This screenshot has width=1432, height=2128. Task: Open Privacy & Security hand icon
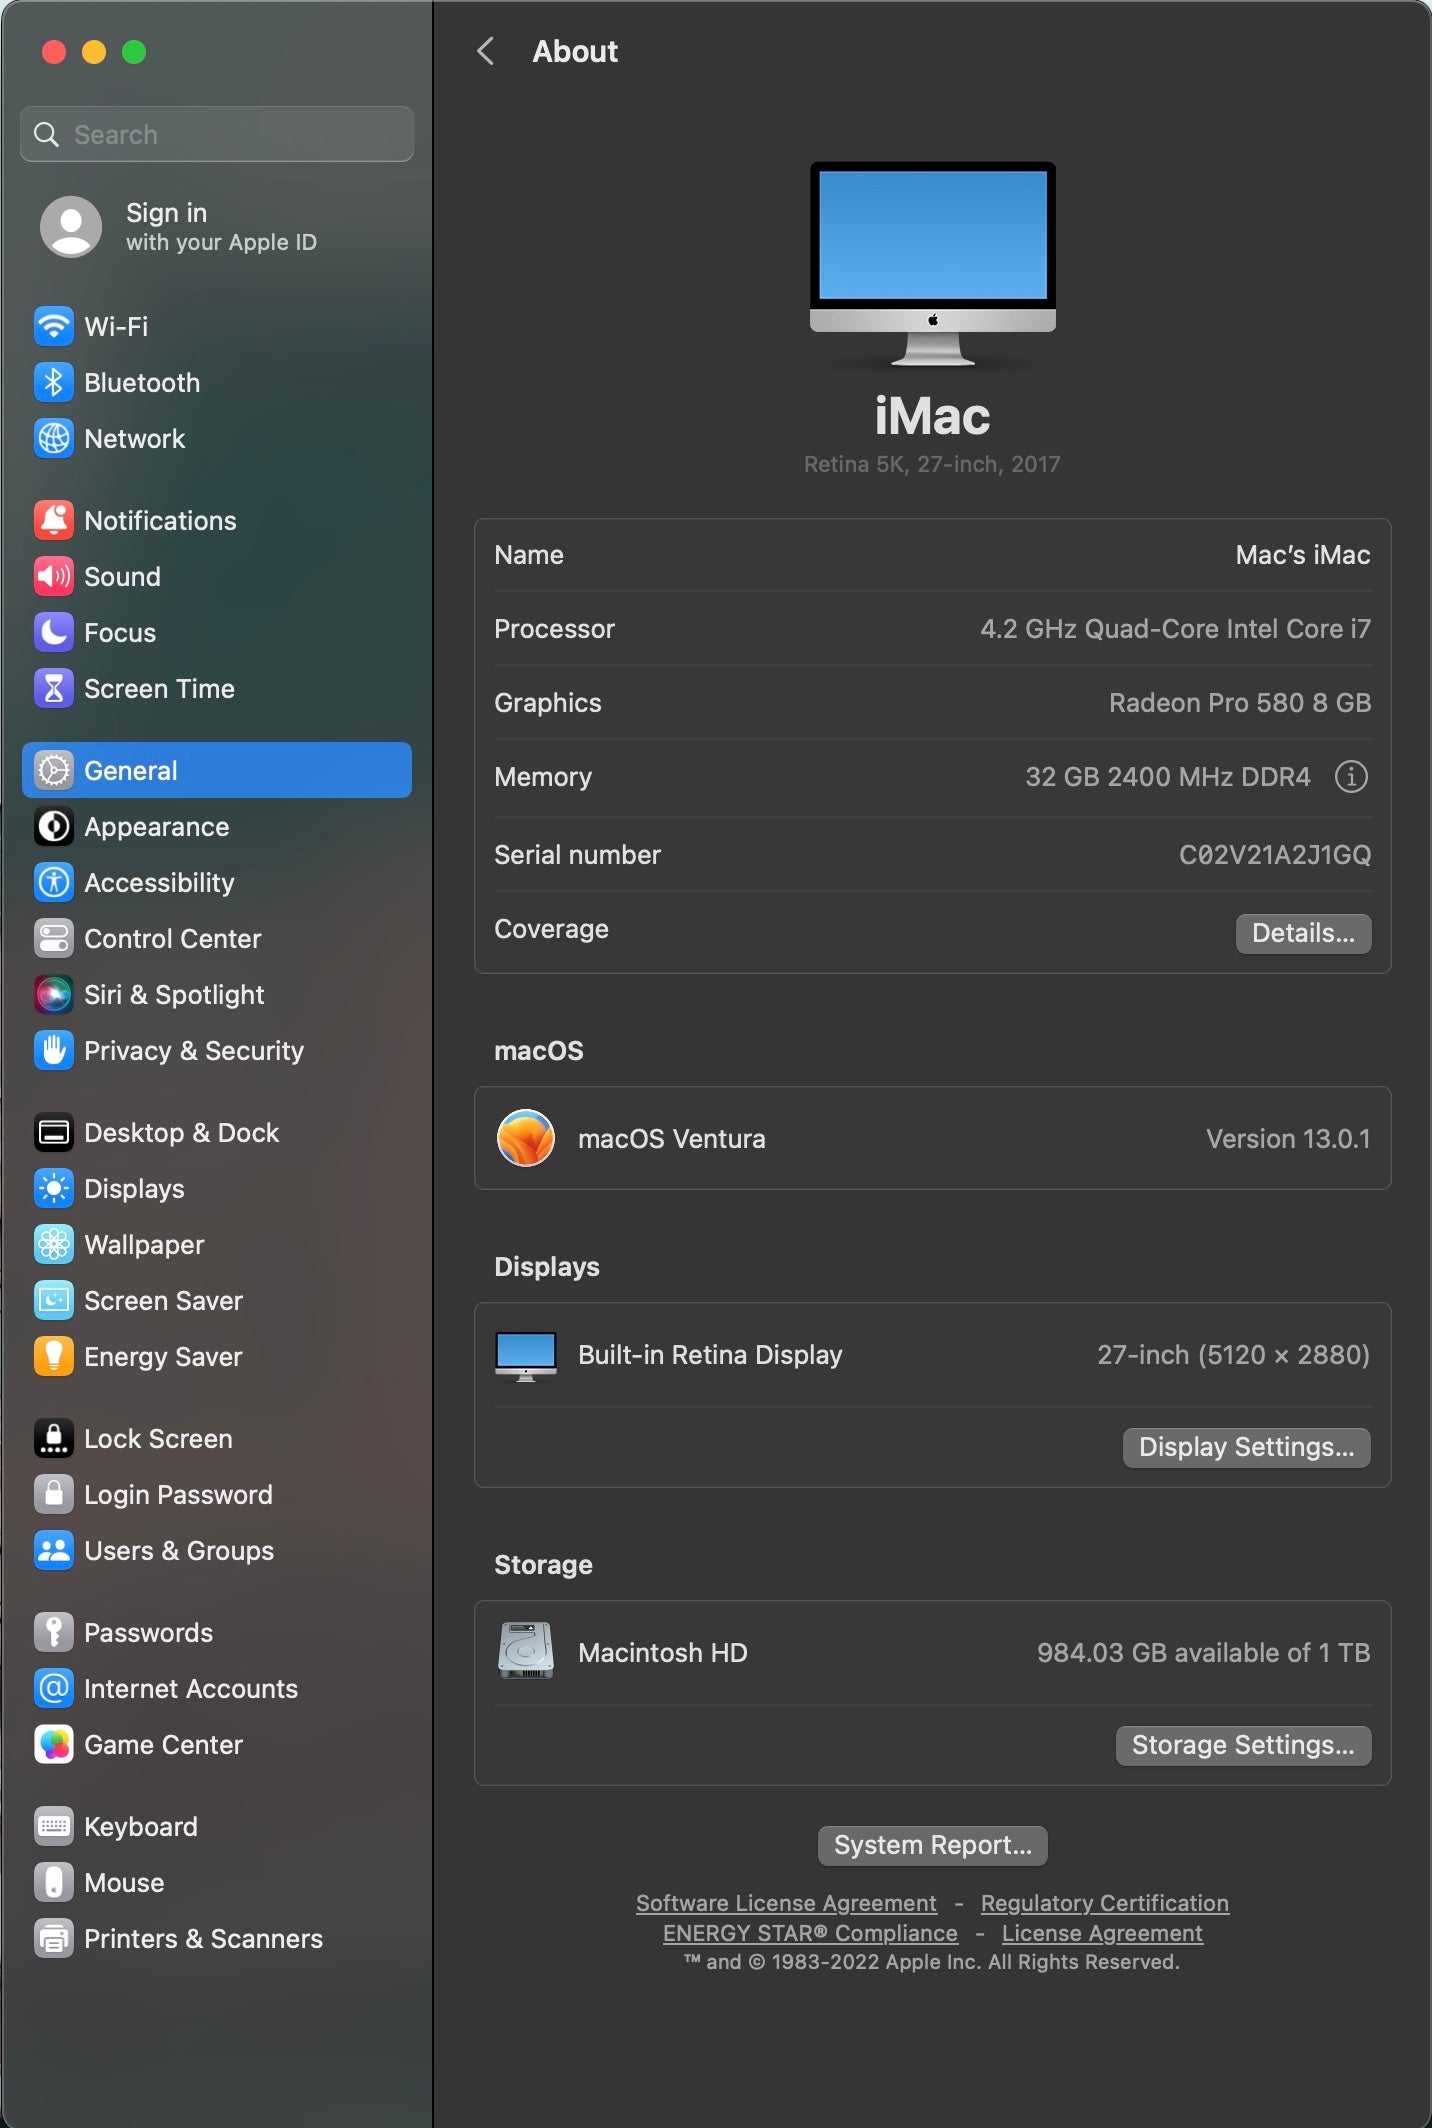click(x=54, y=1050)
